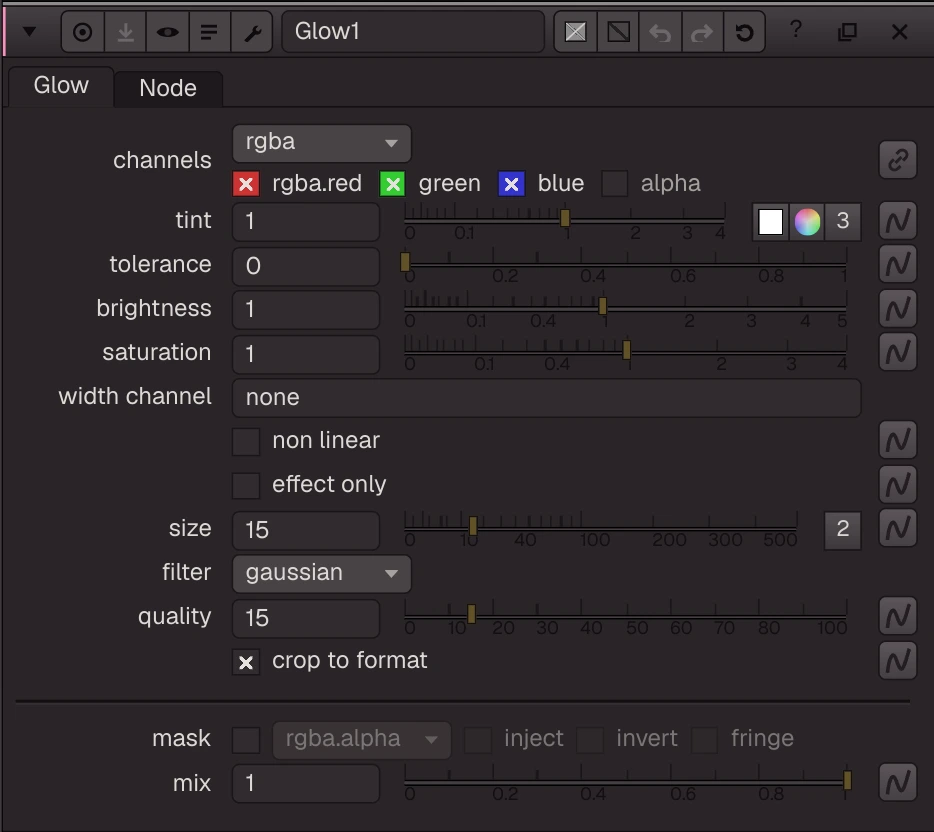Toggle the green channel checkbox
The image size is (934, 832).
click(x=393, y=183)
